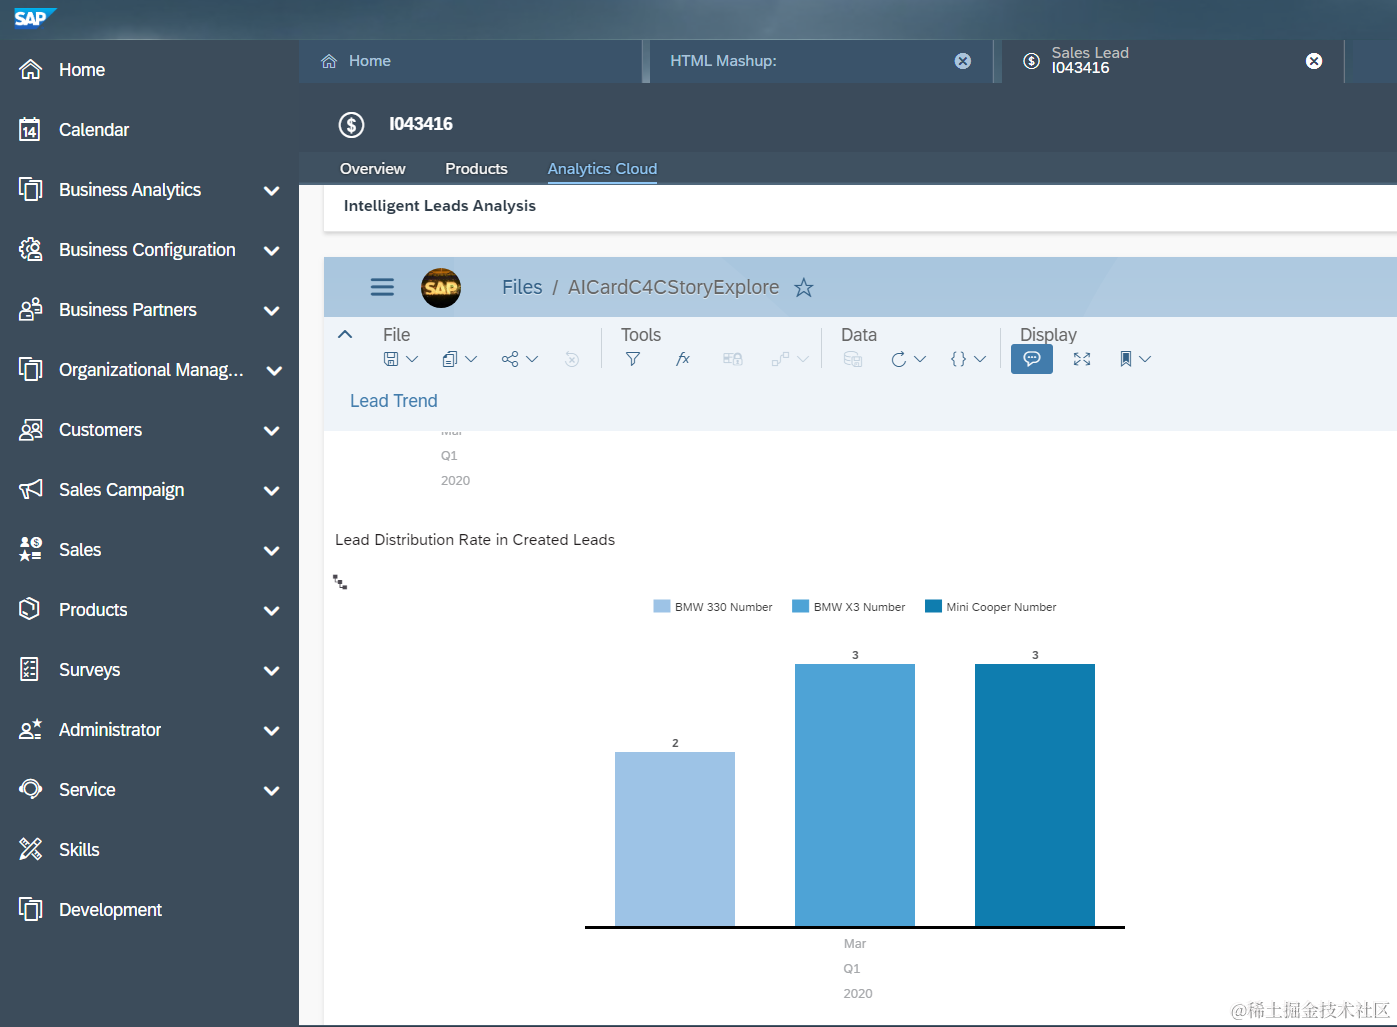Mark story as favorite with the star
This screenshot has height=1027, width=1397.
804,288
